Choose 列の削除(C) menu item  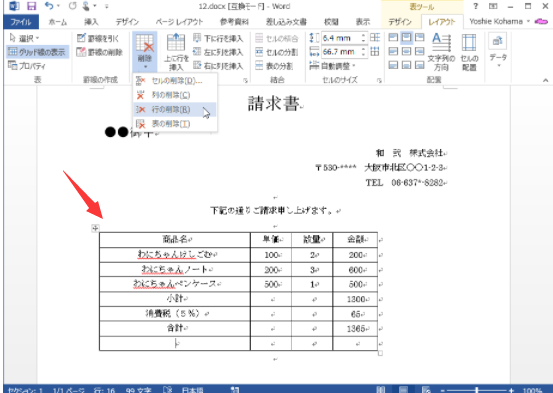(175, 95)
